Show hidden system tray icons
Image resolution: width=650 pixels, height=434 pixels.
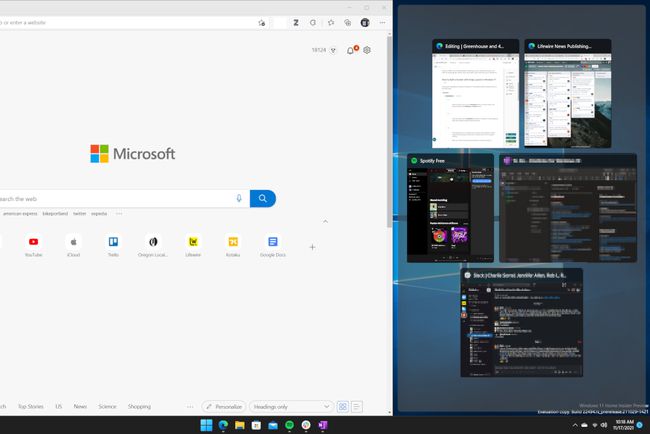pyautogui.click(x=575, y=425)
